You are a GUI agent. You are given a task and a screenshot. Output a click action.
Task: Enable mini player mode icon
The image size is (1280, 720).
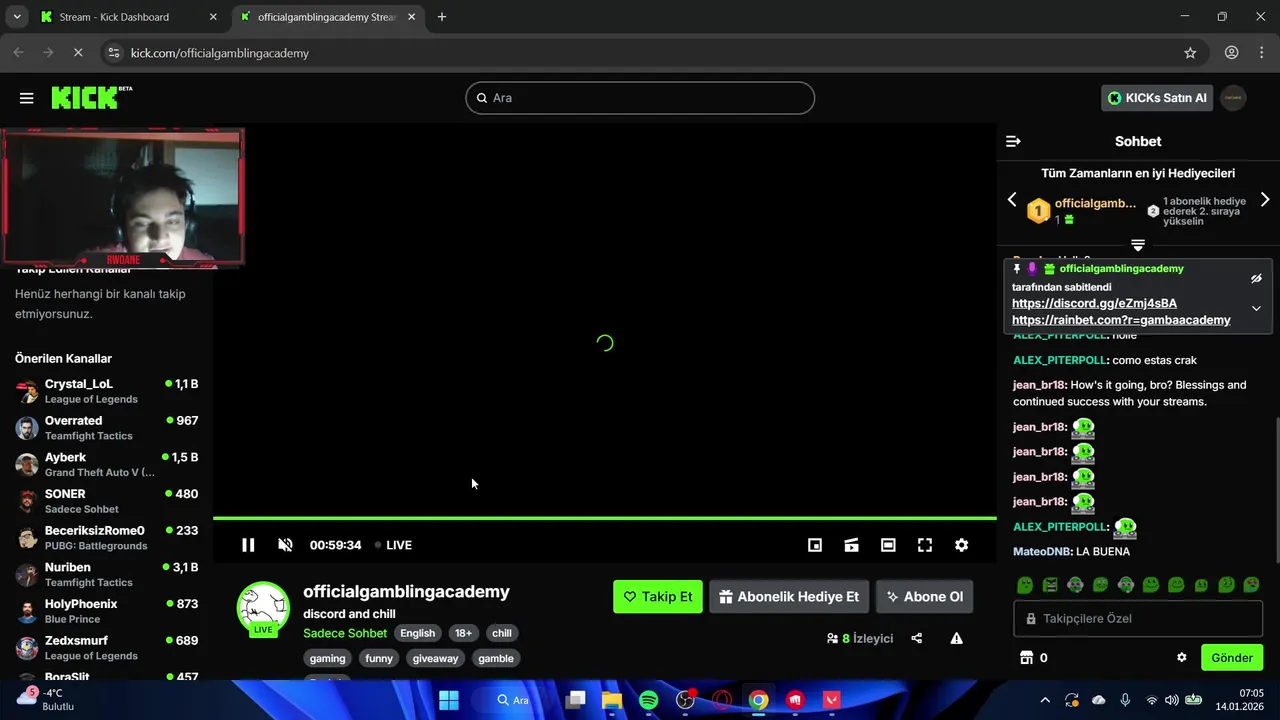815,545
